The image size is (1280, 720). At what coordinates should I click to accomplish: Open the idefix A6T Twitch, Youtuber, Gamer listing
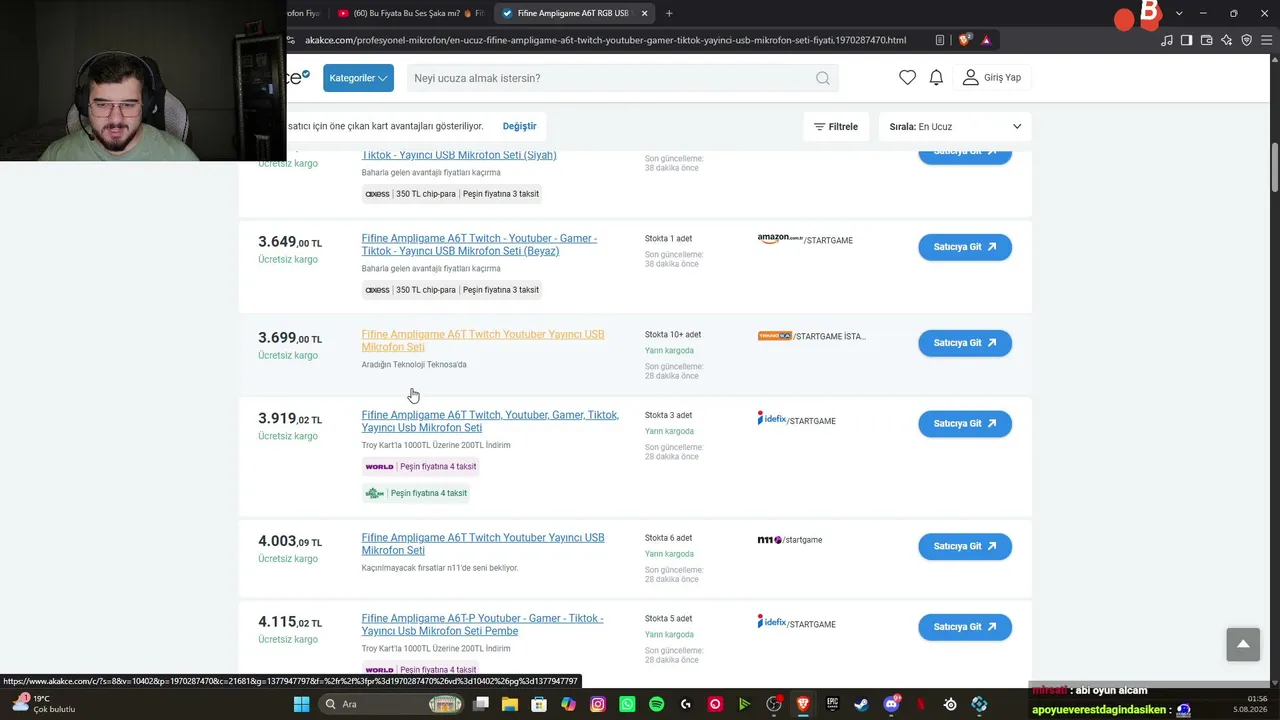pyautogui.click(x=490, y=421)
